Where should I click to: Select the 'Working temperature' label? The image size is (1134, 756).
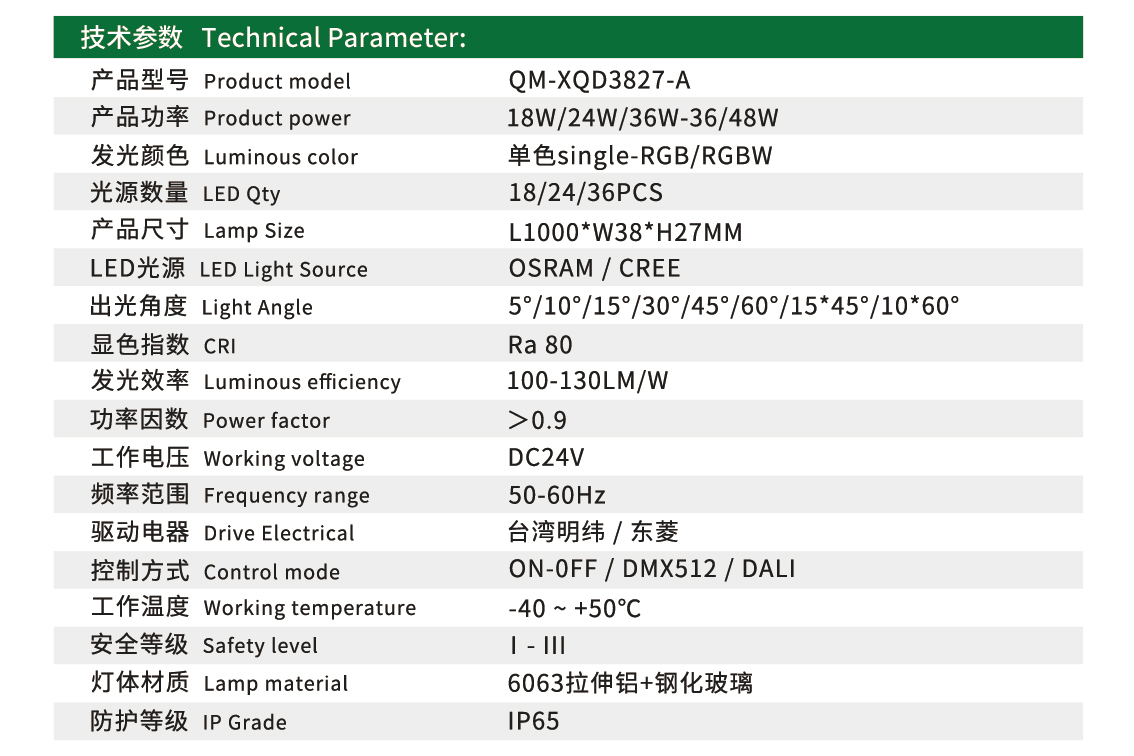coord(310,608)
